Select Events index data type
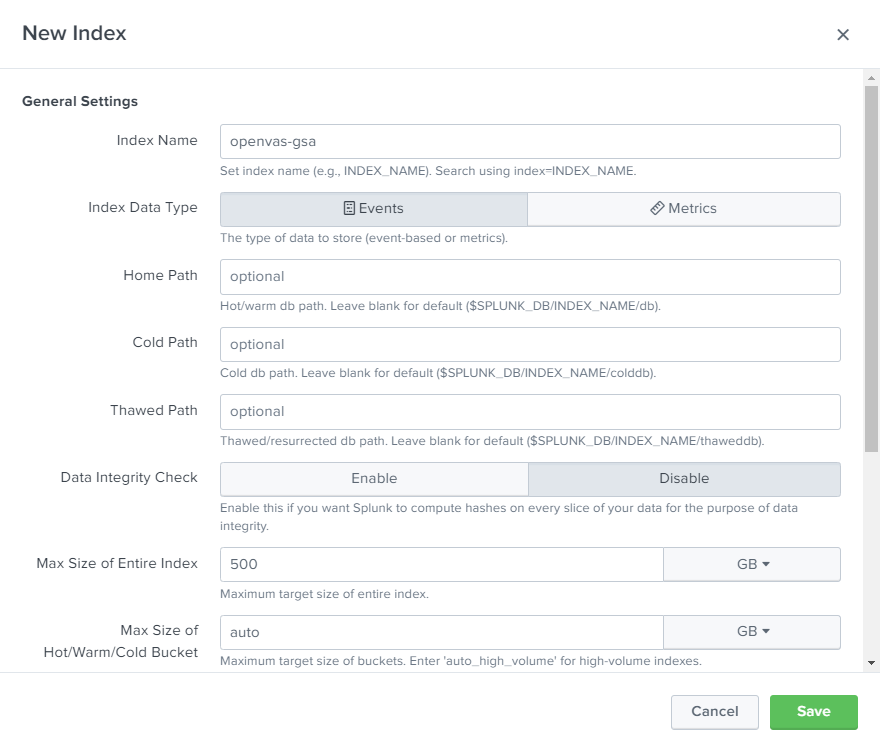This screenshot has width=880, height=752. [x=374, y=209]
